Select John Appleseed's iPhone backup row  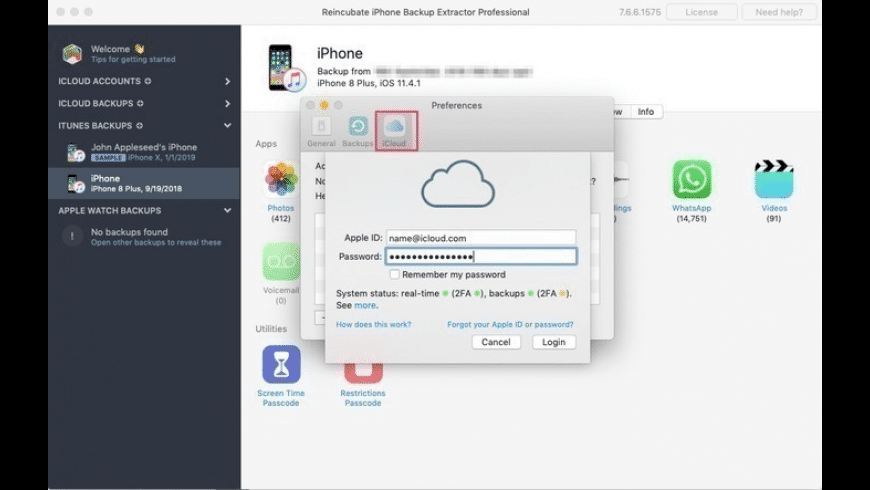[x=144, y=152]
